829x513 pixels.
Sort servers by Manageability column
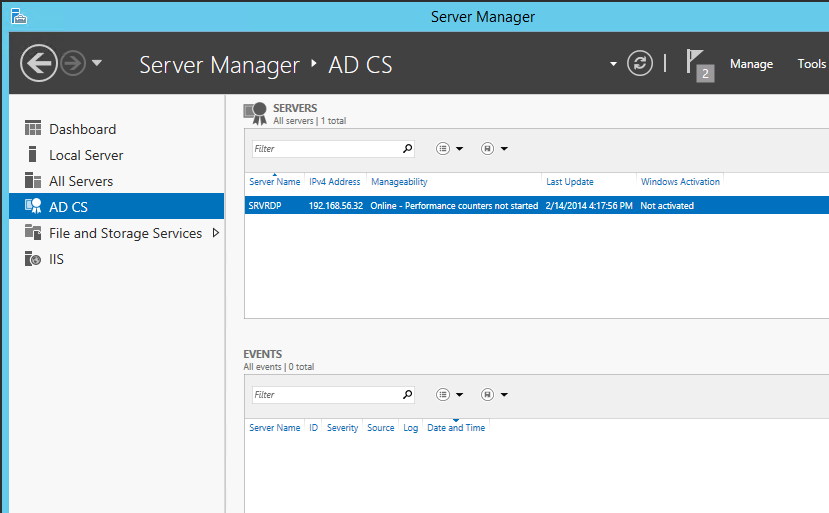point(399,181)
